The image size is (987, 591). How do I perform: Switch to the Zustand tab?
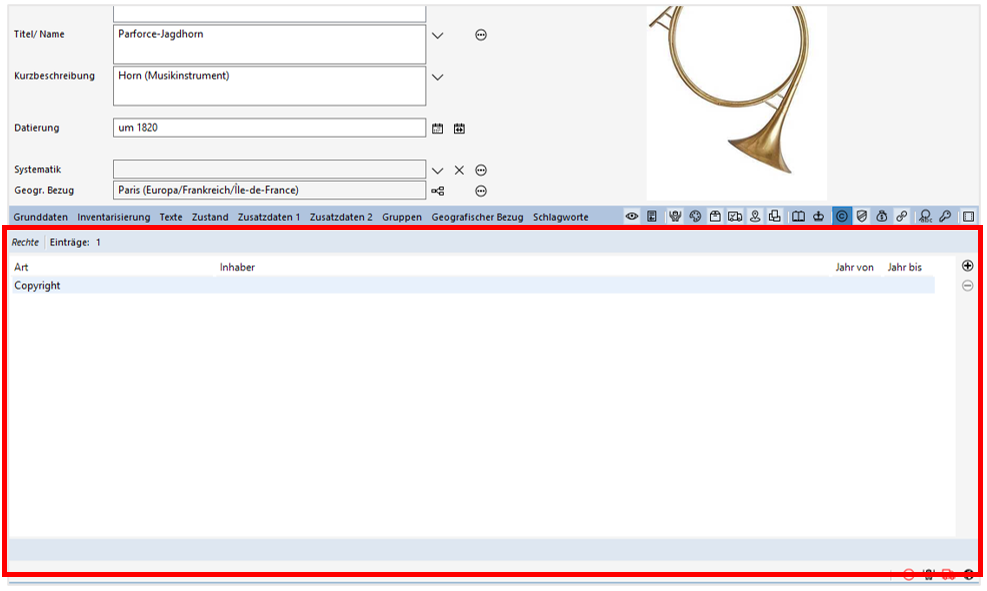click(x=210, y=216)
